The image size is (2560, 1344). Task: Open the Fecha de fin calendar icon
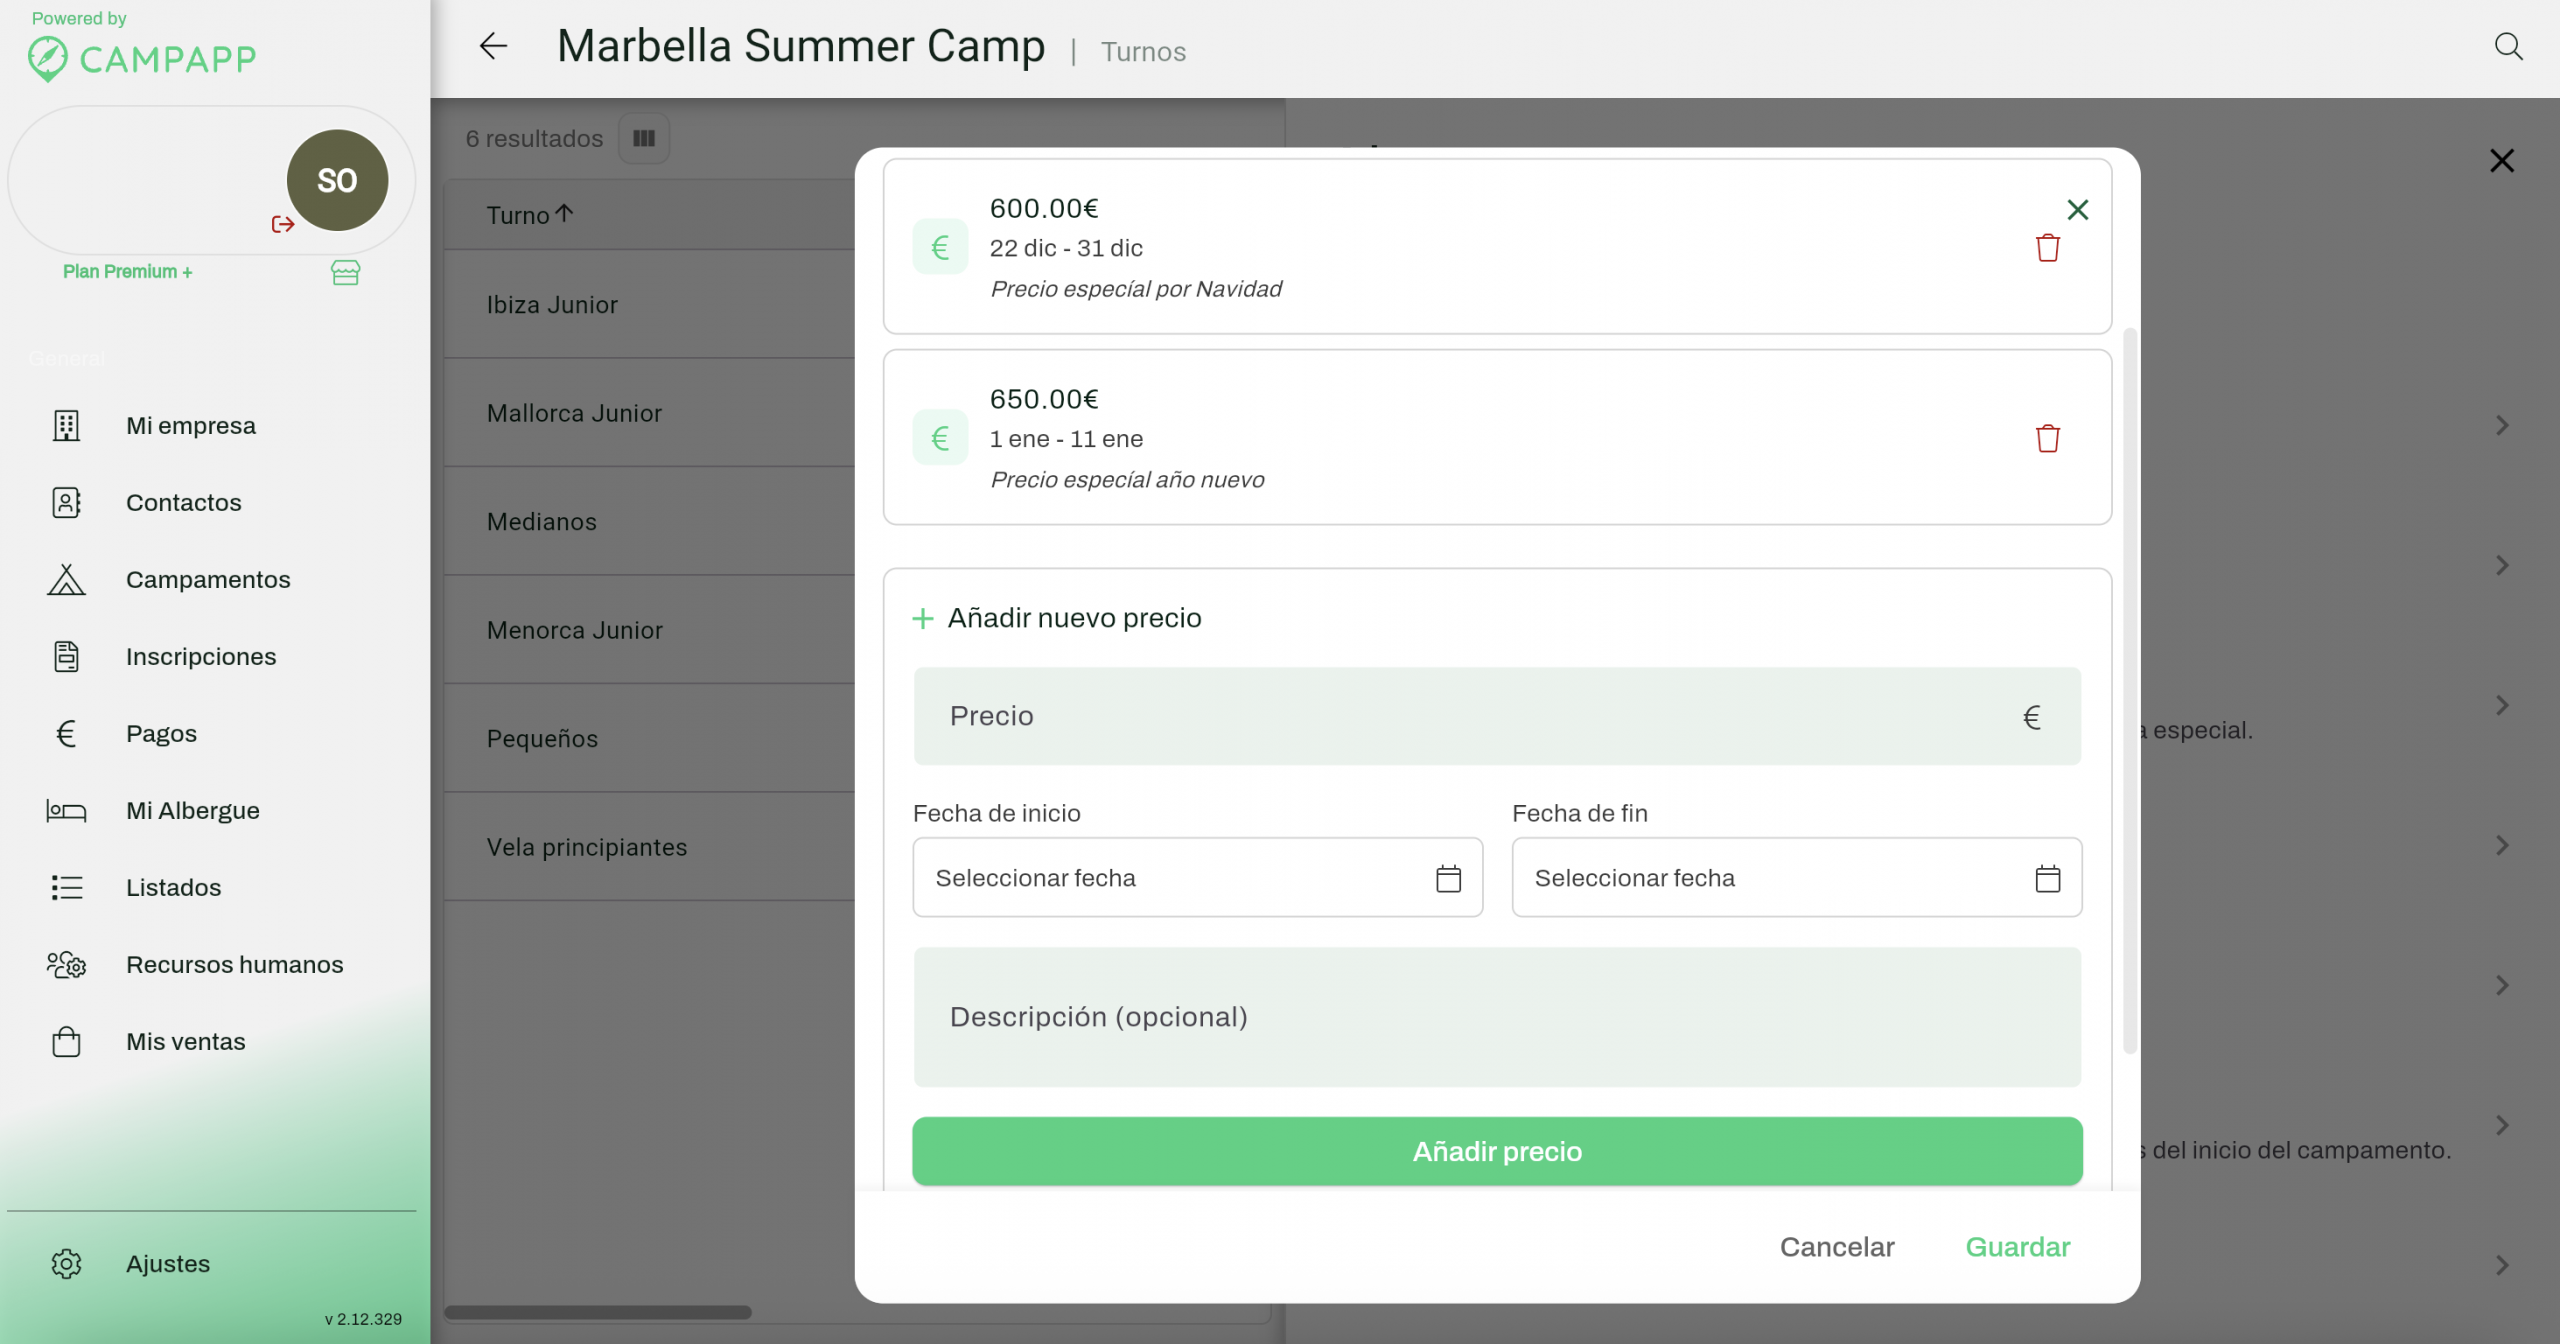(2047, 878)
